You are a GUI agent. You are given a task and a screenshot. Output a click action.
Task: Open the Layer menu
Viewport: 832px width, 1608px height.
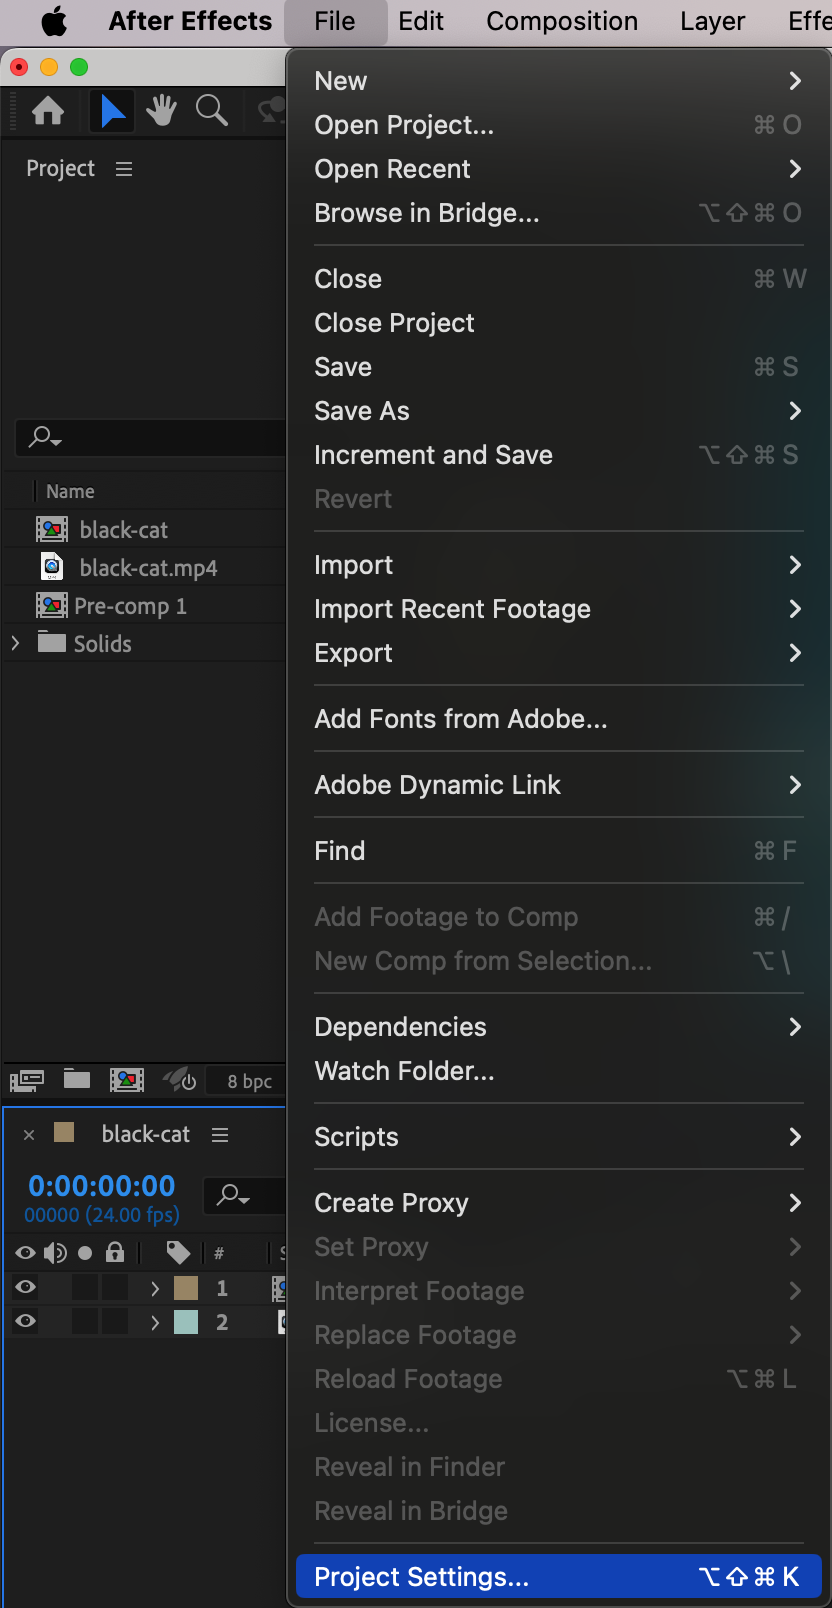tap(712, 21)
